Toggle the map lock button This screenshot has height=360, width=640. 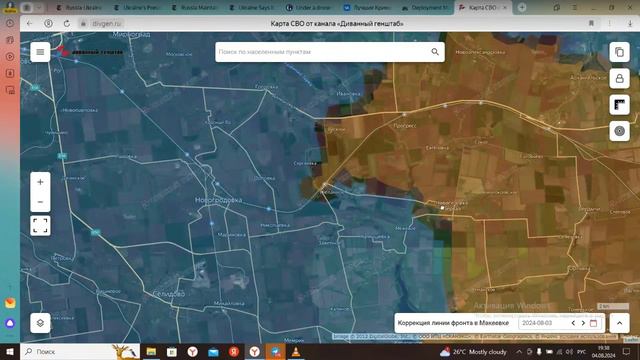coord(619,78)
